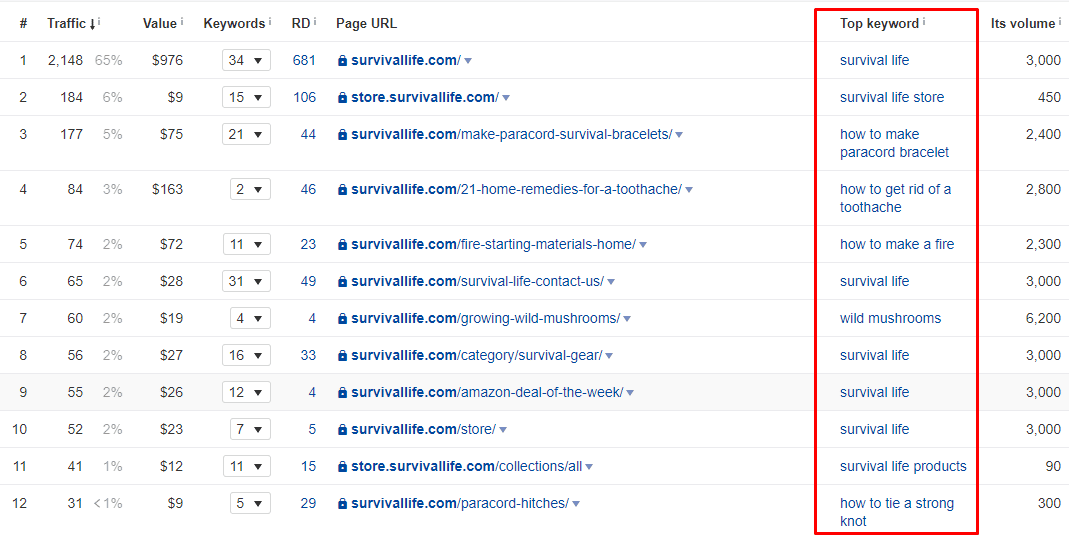
Task: Expand arrow after make-paracord-survival-bracelets URL
Action: pyautogui.click(x=679, y=135)
